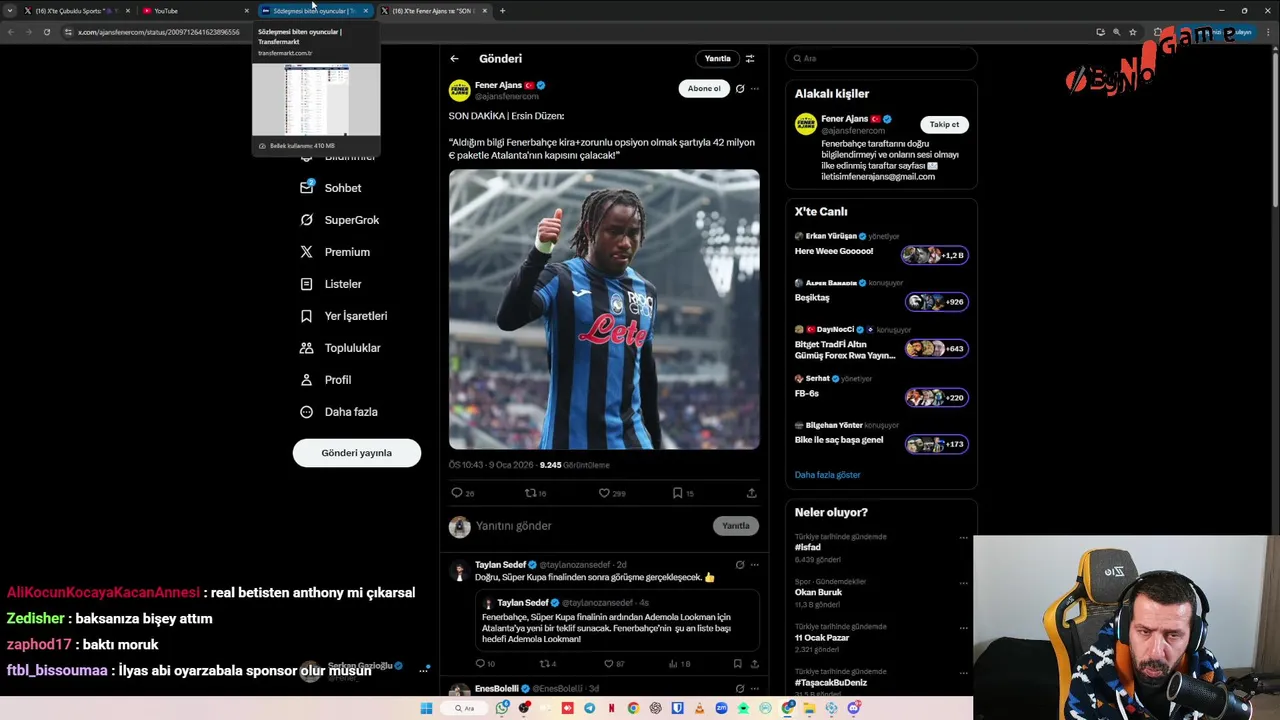Open WhatsApp from taskbar
Screen dimensions: 1280x720
pos(502,708)
